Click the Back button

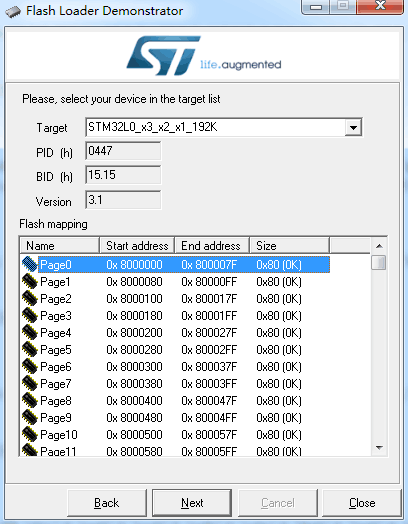[107, 503]
